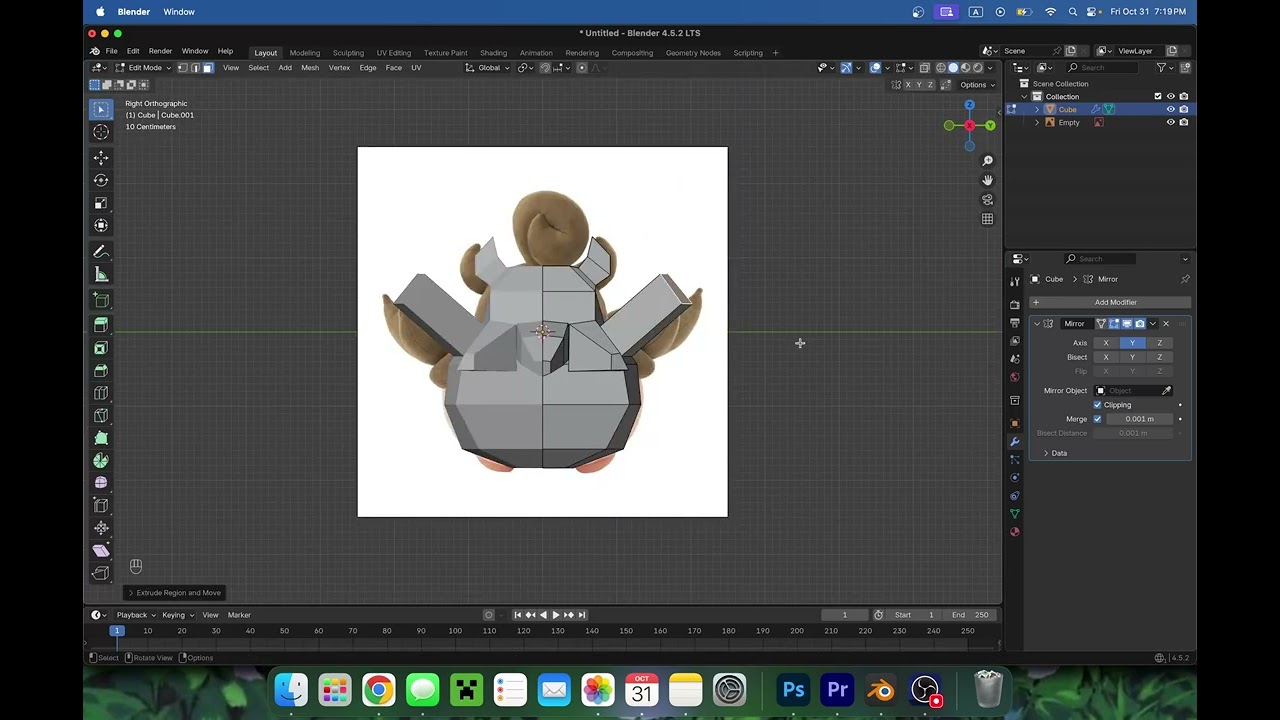The width and height of the screenshot is (1280, 720).
Task: Select the Add Cube tool
Action: click(101, 300)
